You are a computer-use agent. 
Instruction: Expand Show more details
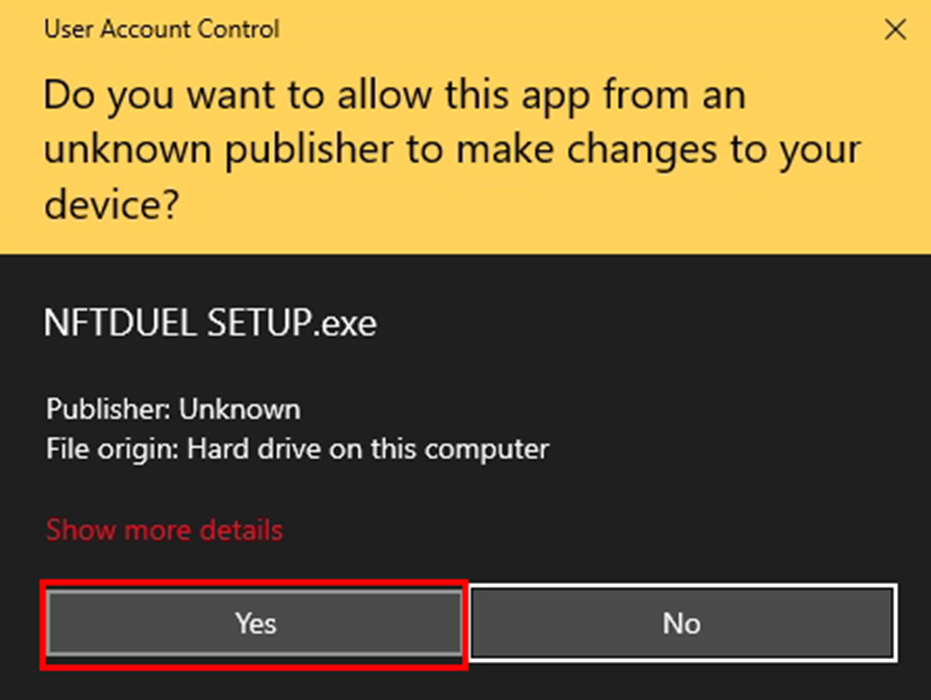164,529
